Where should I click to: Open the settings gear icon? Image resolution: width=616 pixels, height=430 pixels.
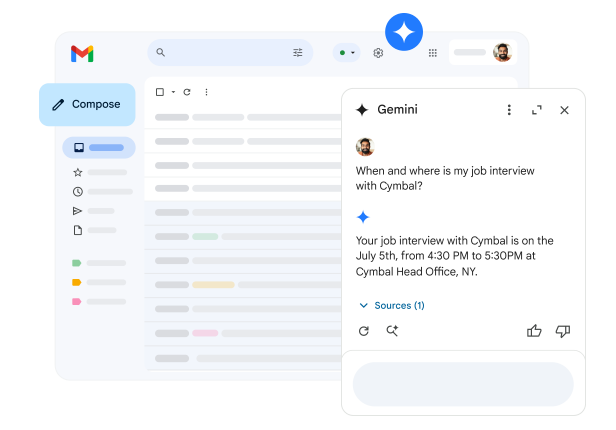[378, 53]
